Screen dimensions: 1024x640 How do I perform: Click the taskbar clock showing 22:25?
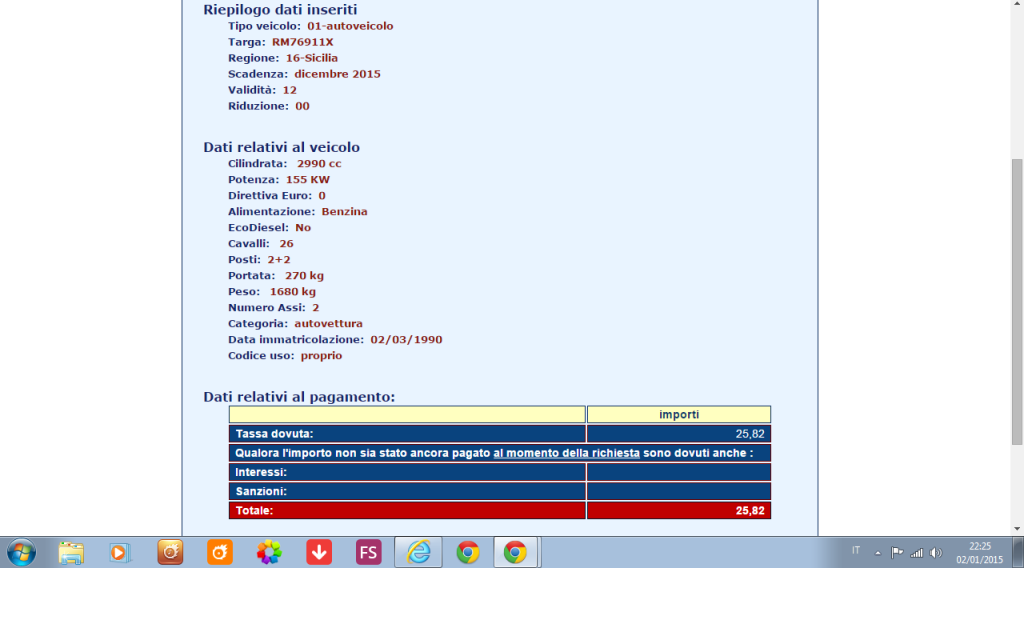[979, 552]
